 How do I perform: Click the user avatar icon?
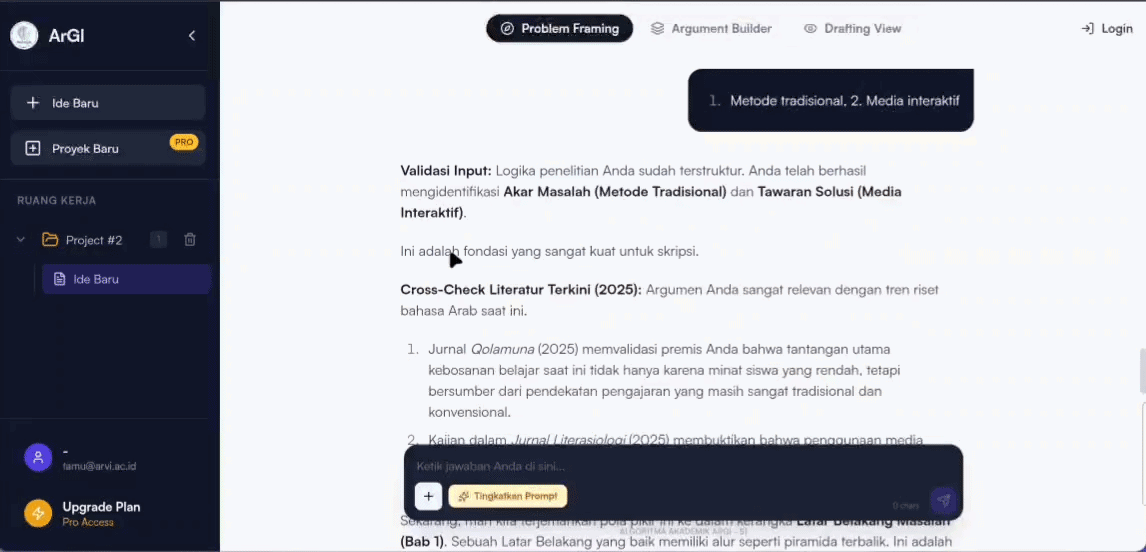[x=38, y=458]
